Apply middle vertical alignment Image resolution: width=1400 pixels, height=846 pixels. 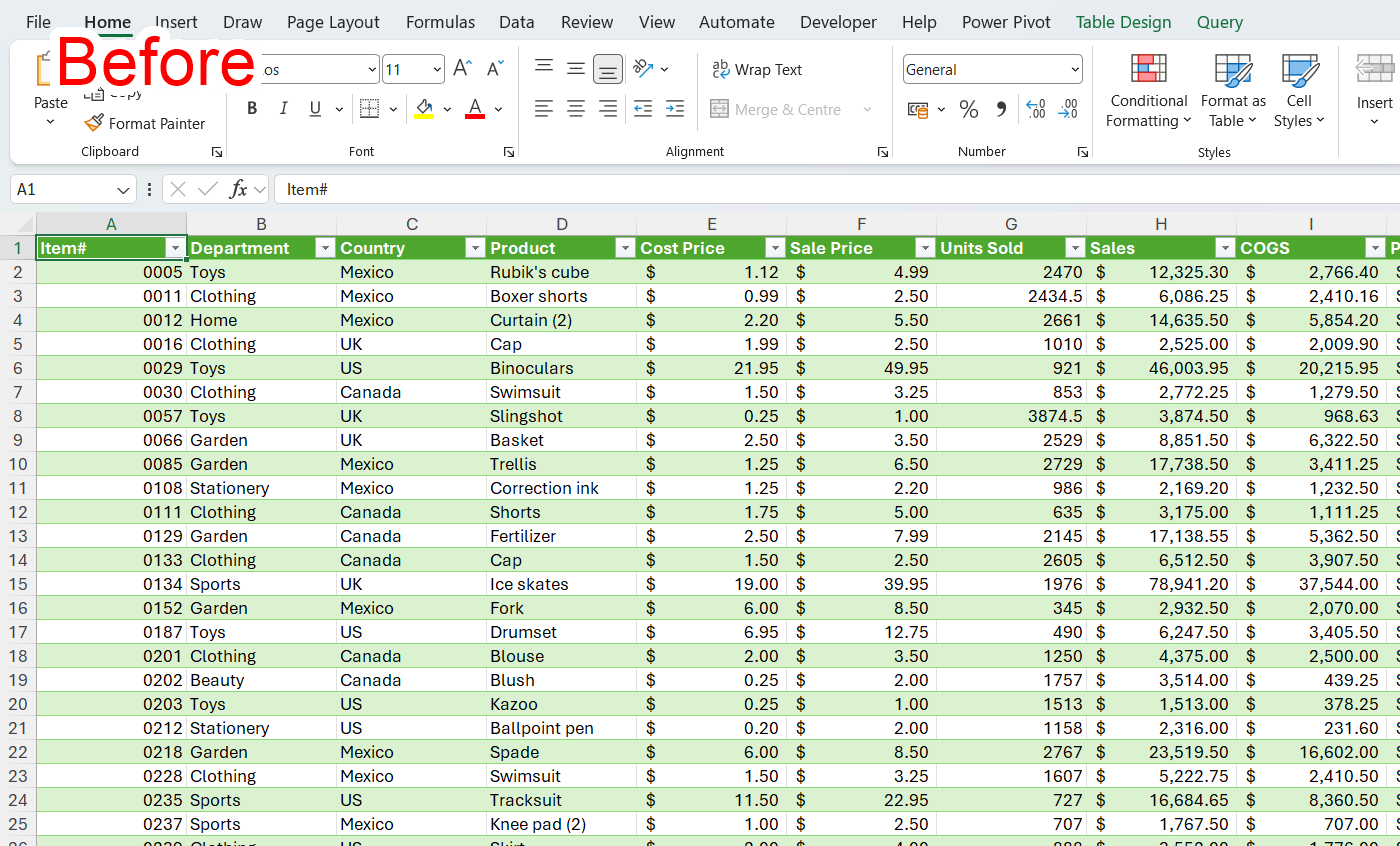[576, 68]
